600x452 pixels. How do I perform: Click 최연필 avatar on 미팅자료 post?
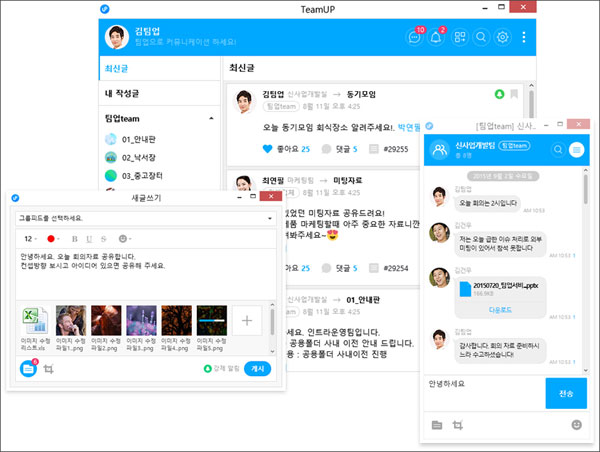pyautogui.click(x=245, y=183)
